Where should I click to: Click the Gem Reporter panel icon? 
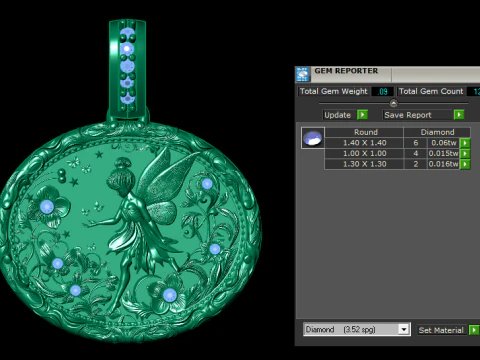303,74
